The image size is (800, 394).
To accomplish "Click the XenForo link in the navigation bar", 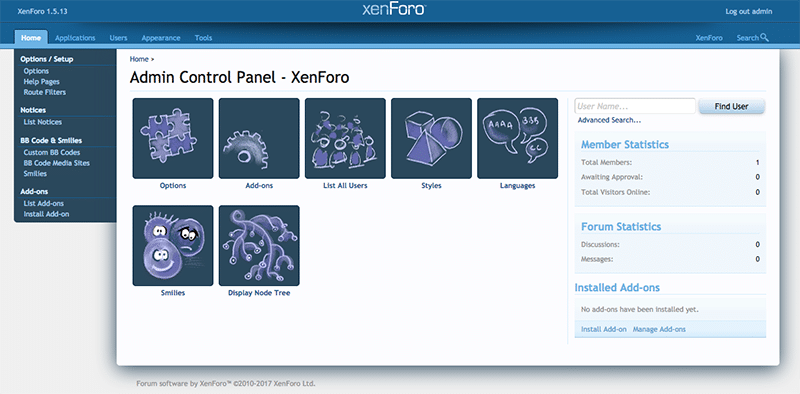I will 709,38.
